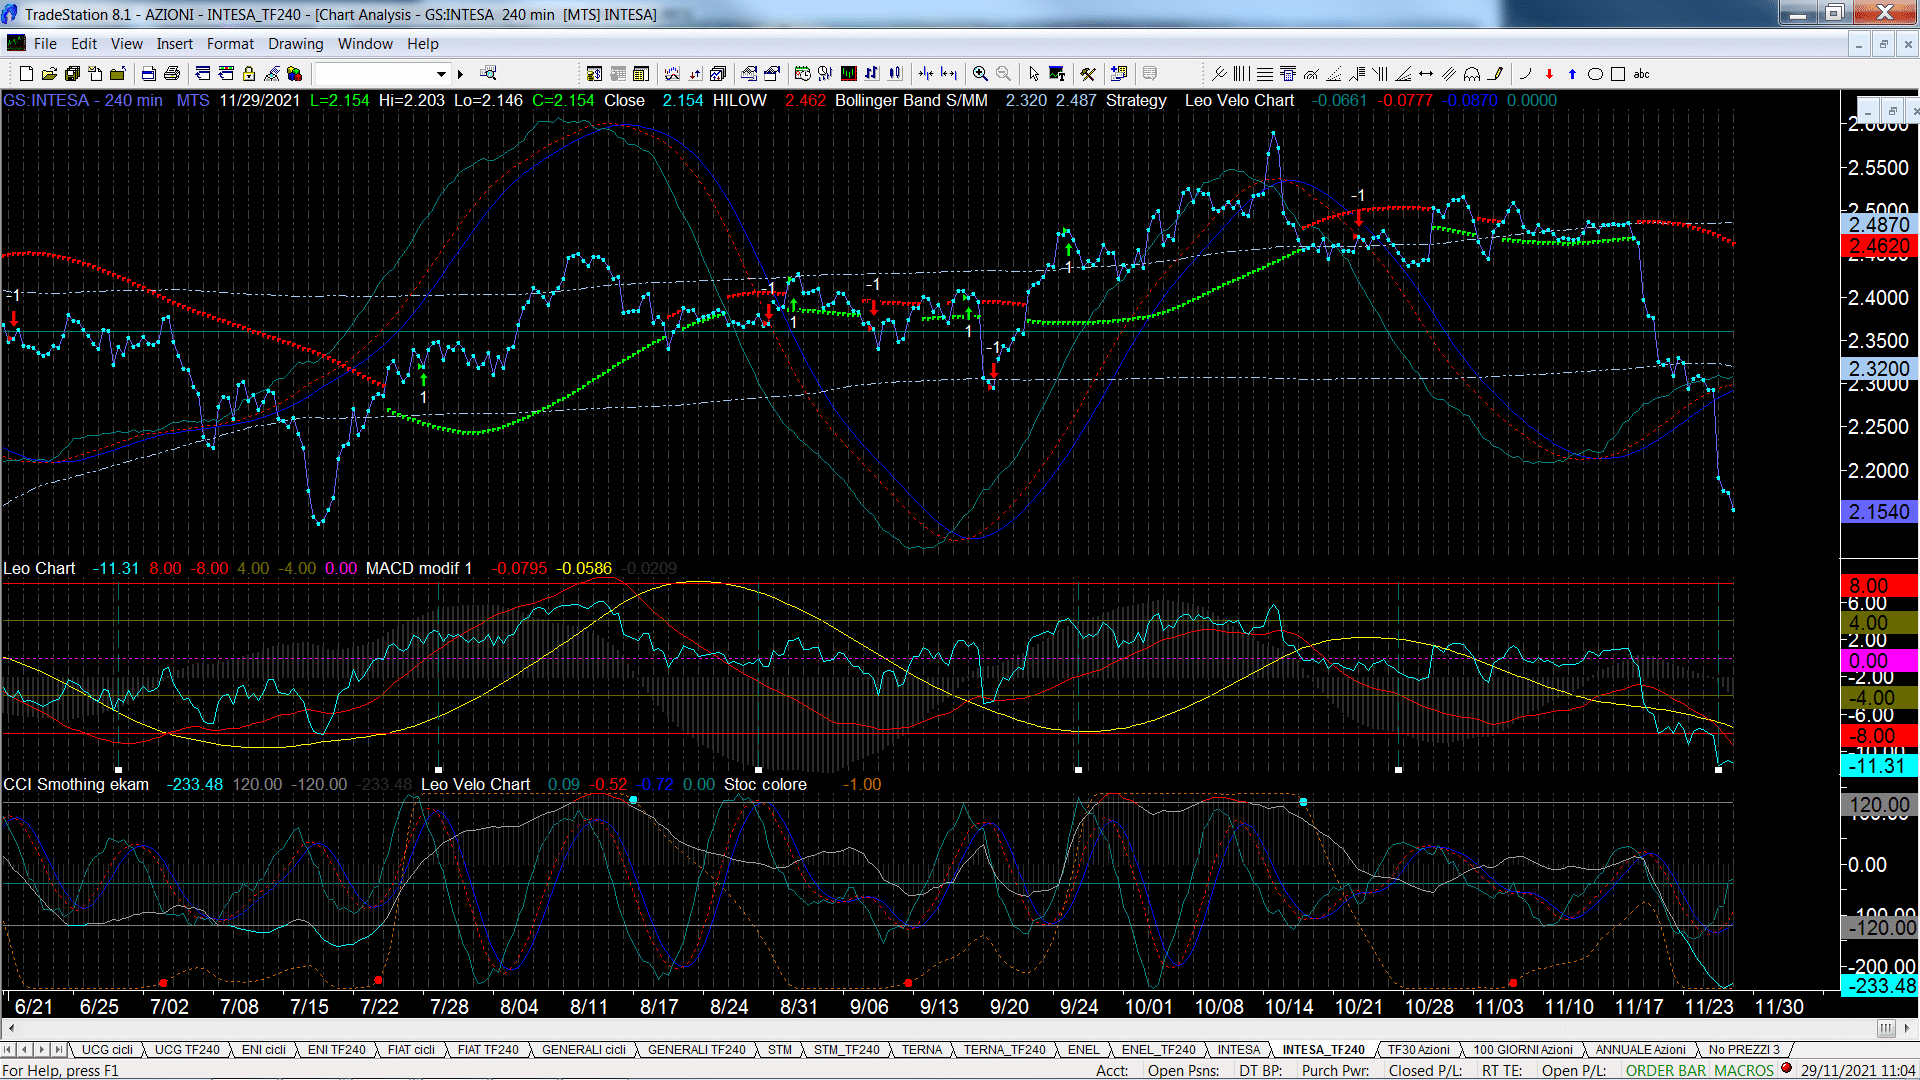Open the View menu
The image size is (1920, 1080).
point(127,44)
